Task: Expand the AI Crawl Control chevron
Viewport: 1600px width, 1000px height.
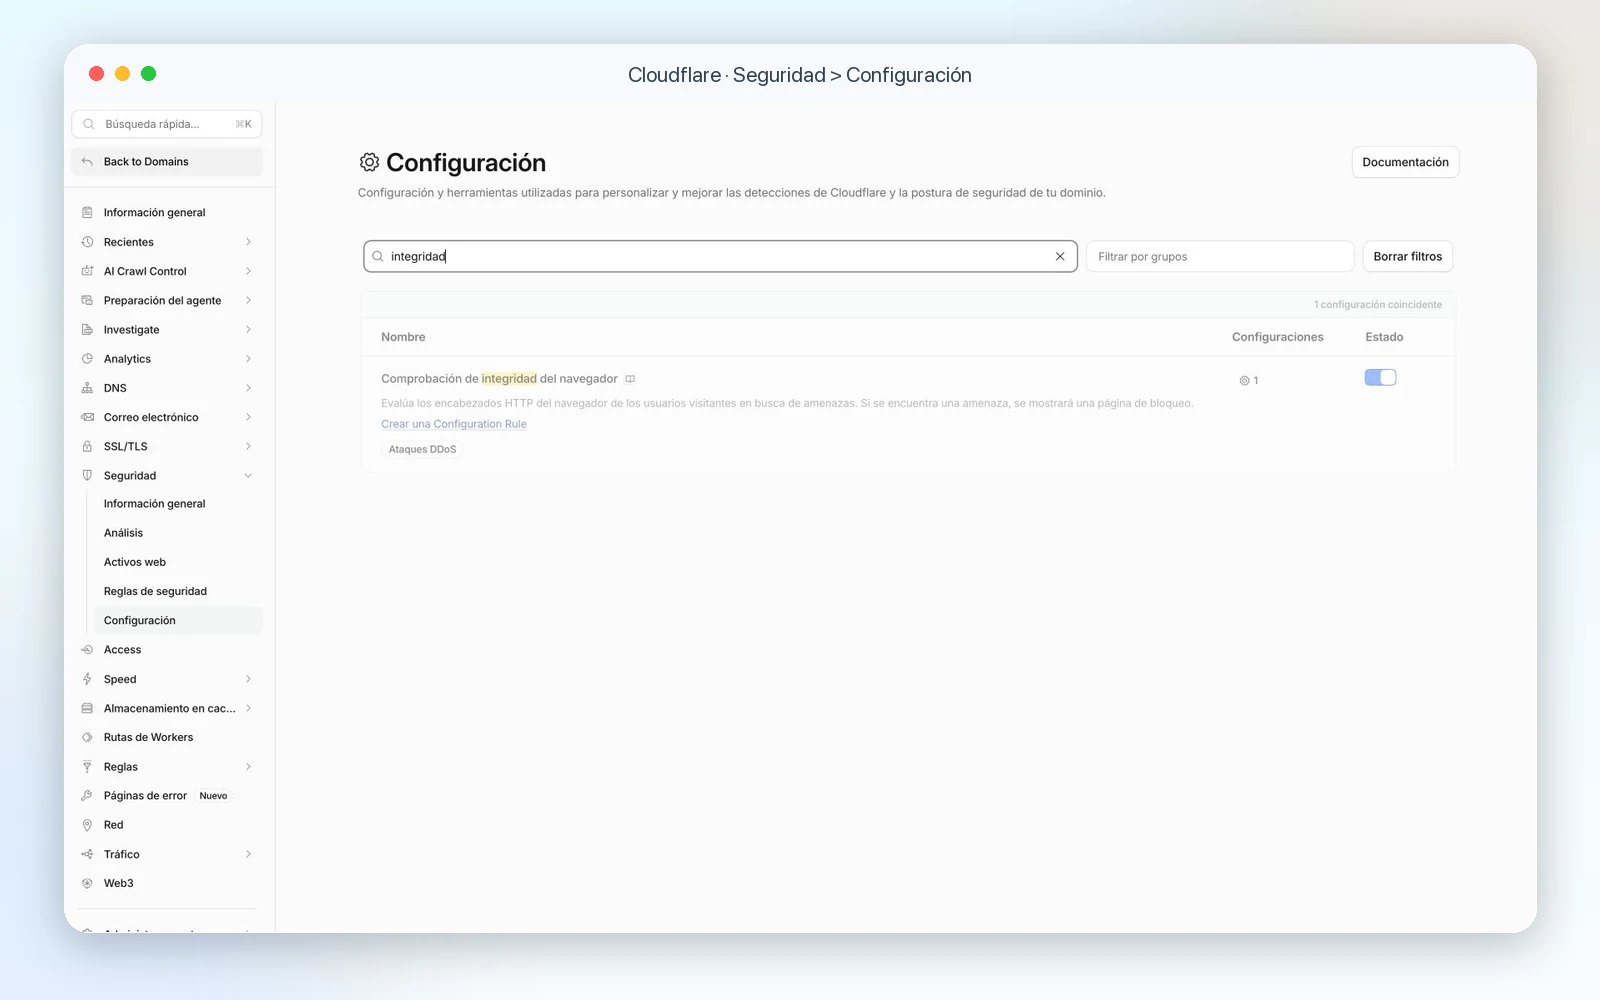Action: click(248, 271)
